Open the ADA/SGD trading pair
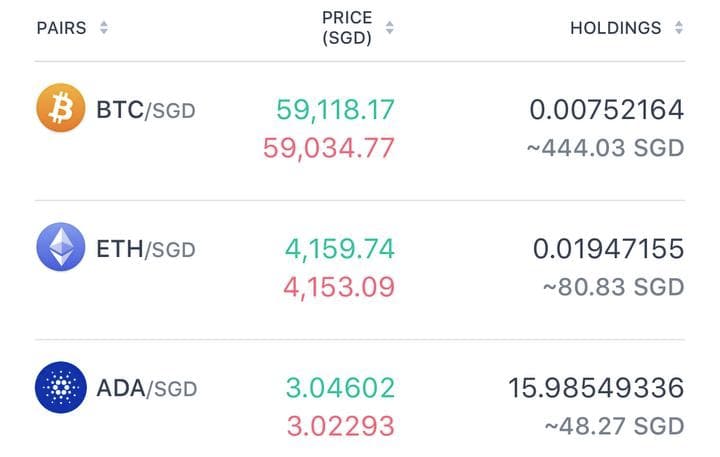This screenshot has width=720, height=457. click(x=146, y=387)
